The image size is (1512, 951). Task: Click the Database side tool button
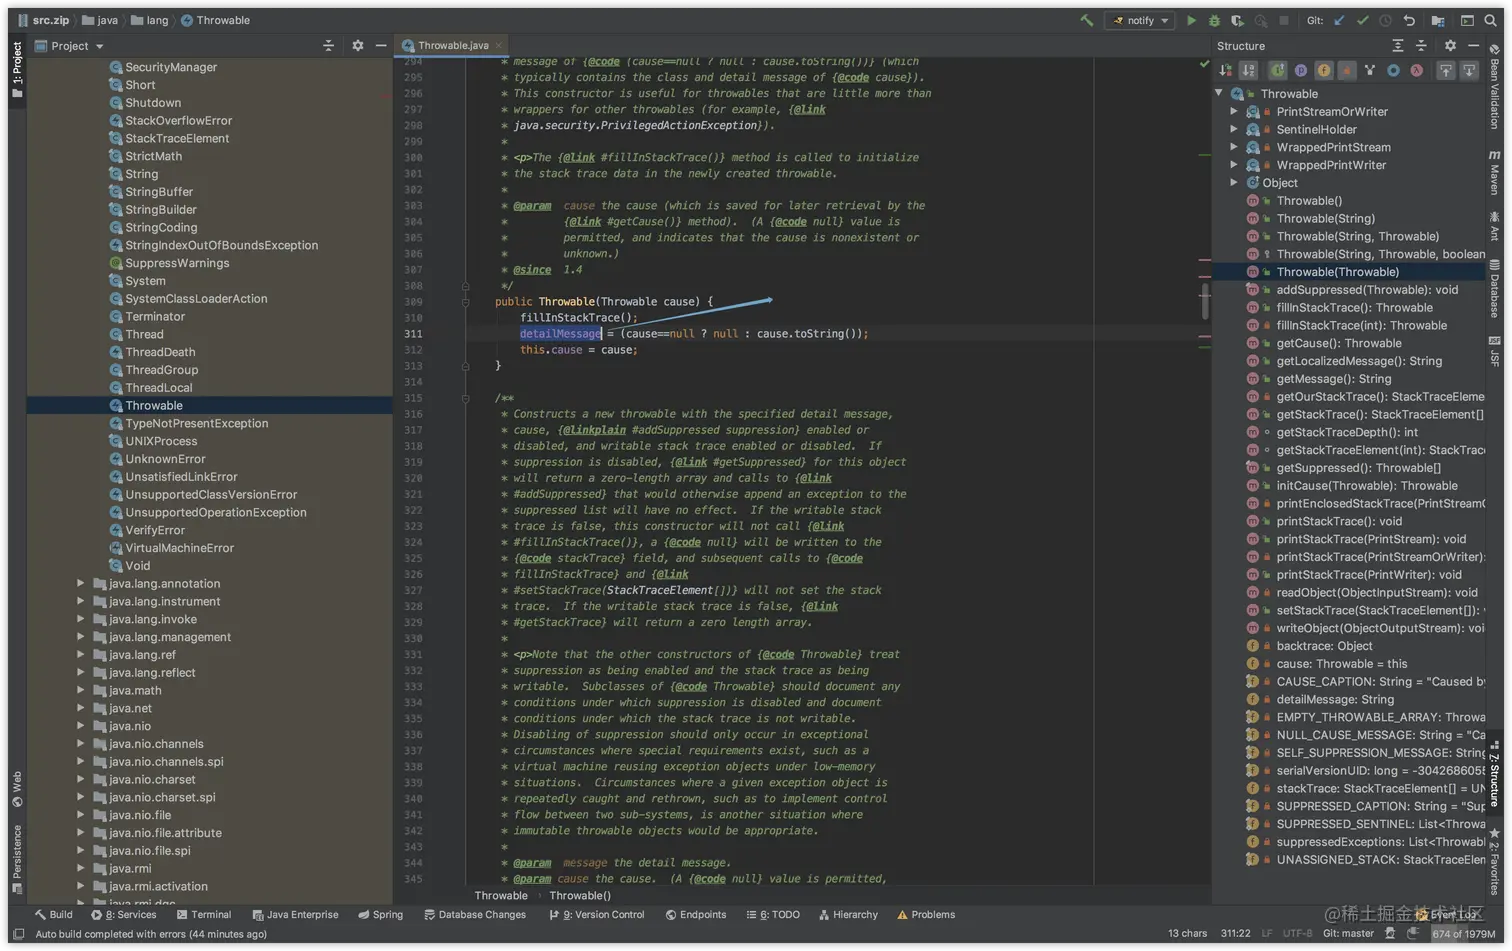click(1495, 290)
